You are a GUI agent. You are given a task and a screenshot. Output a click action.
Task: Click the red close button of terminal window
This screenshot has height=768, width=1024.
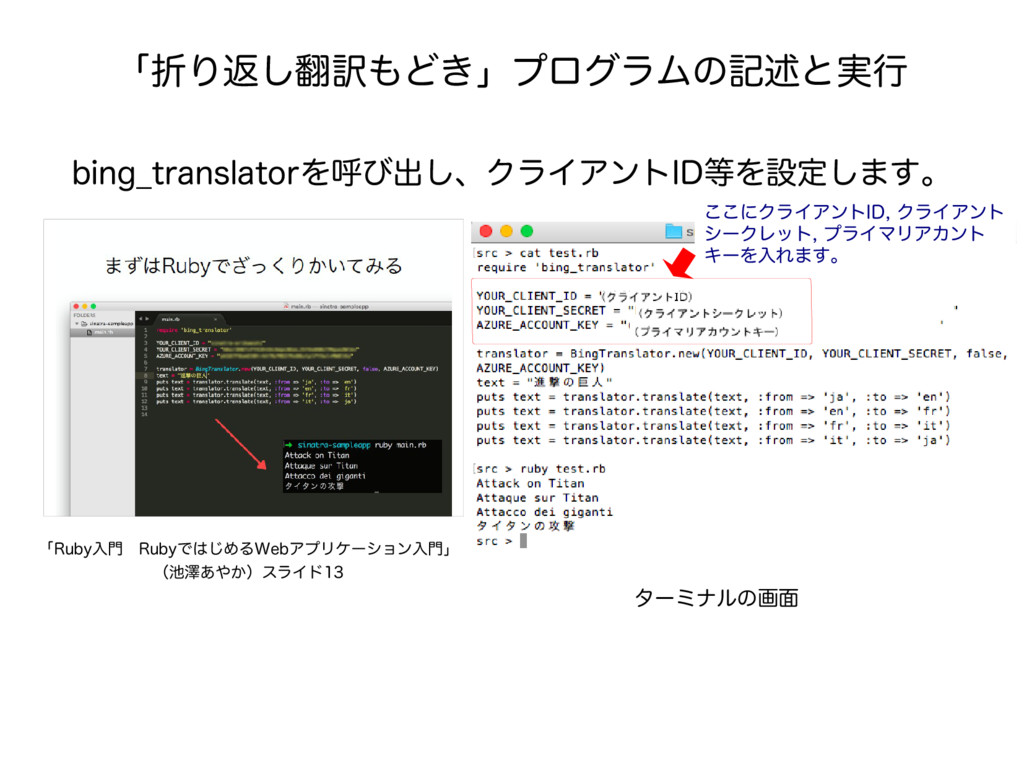pyautogui.click(x=485, y=231)
